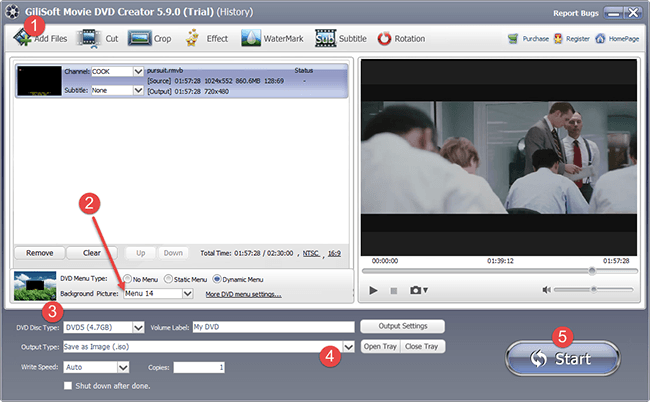Click the snapshot camera icon
This screenshot has height=402, width=650.
coord(419,290)
